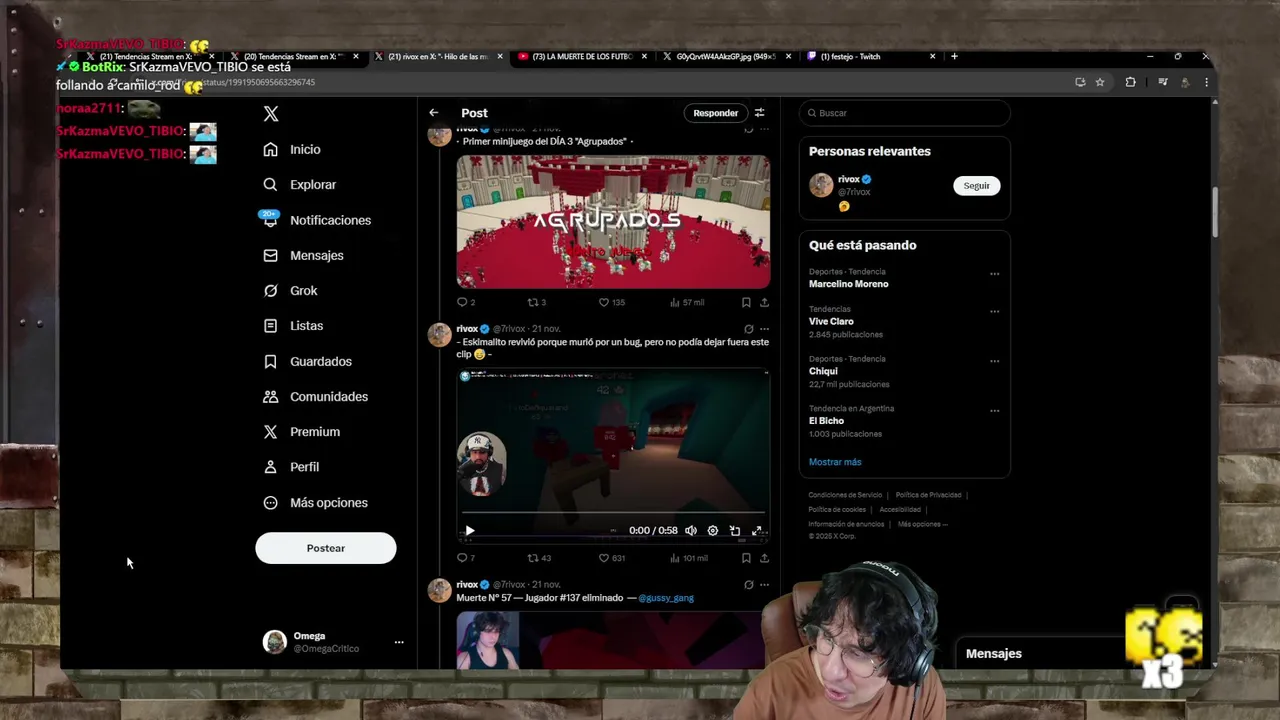Switch to the YouTube LA MUERTE DE LOS FUTBOL tab
This screenshot has height=720, width=1280.
coord(582,57)
